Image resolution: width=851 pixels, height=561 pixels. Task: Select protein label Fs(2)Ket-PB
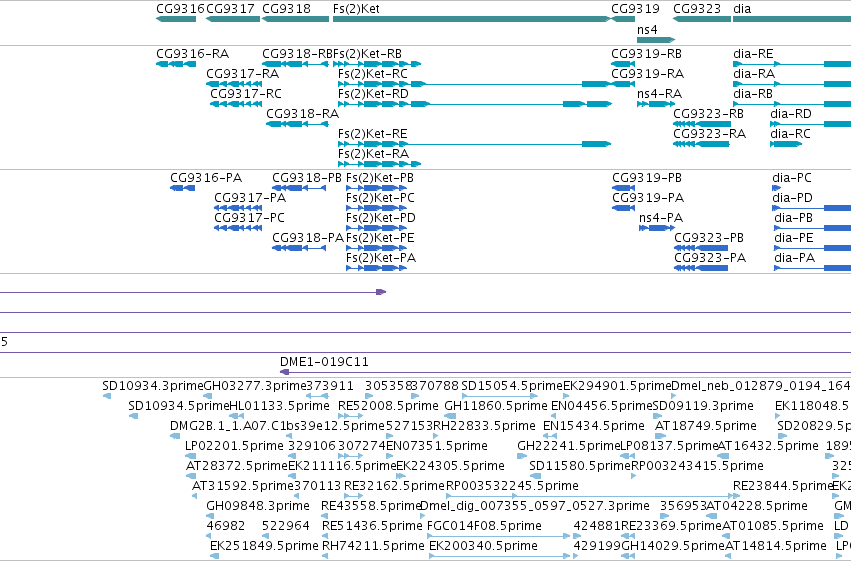tap(380, 178)
